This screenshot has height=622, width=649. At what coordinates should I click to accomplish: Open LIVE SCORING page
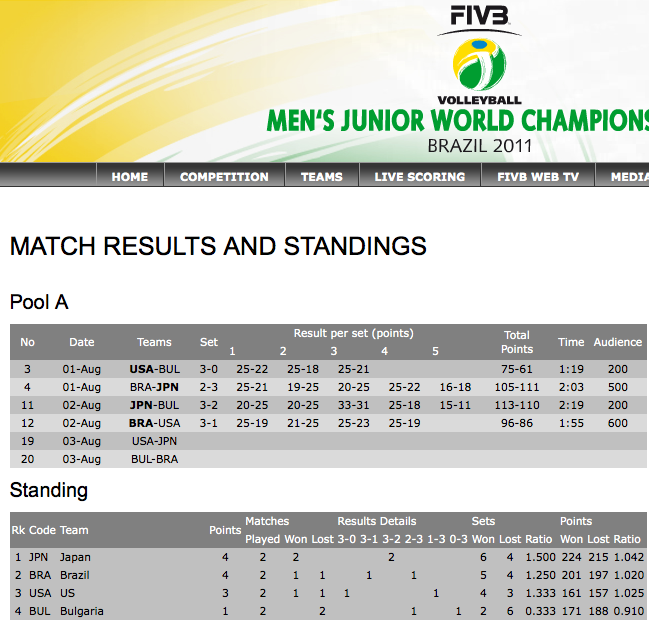tap(419, 177)
